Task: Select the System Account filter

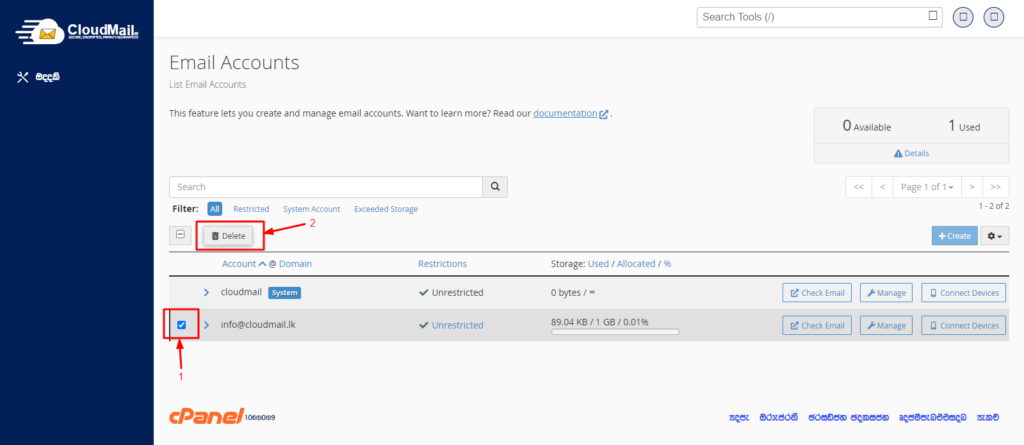Action: [x=311, y=209]
